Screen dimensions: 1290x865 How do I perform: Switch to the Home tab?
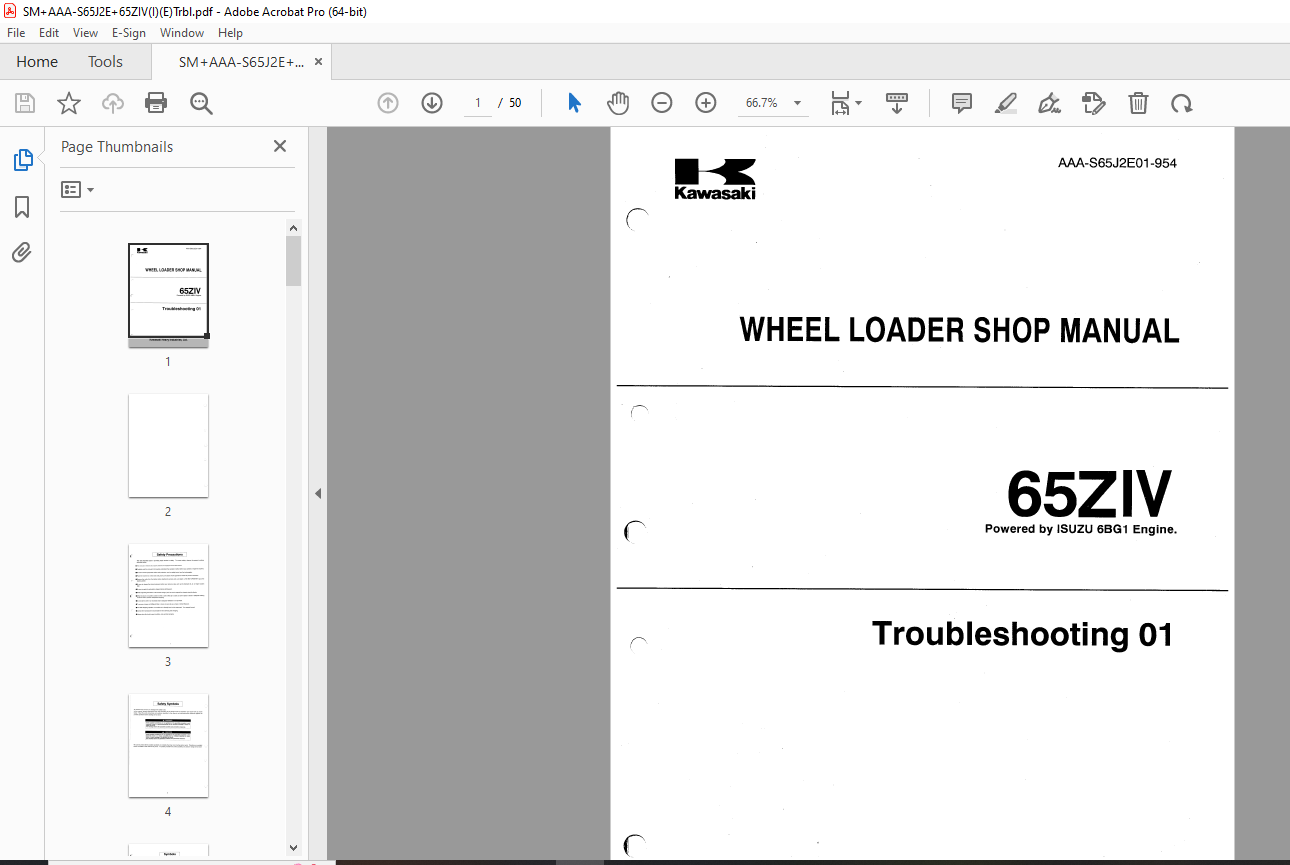coord(37,62)
